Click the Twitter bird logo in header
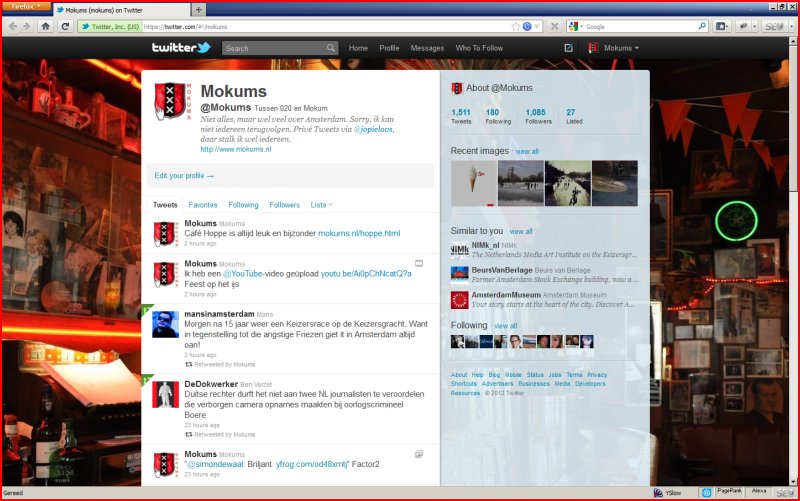 181,47
